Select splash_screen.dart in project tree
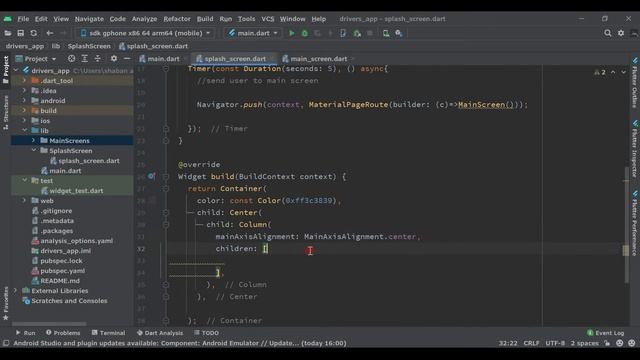Screen dimensions: 640x360 point(89,160)
